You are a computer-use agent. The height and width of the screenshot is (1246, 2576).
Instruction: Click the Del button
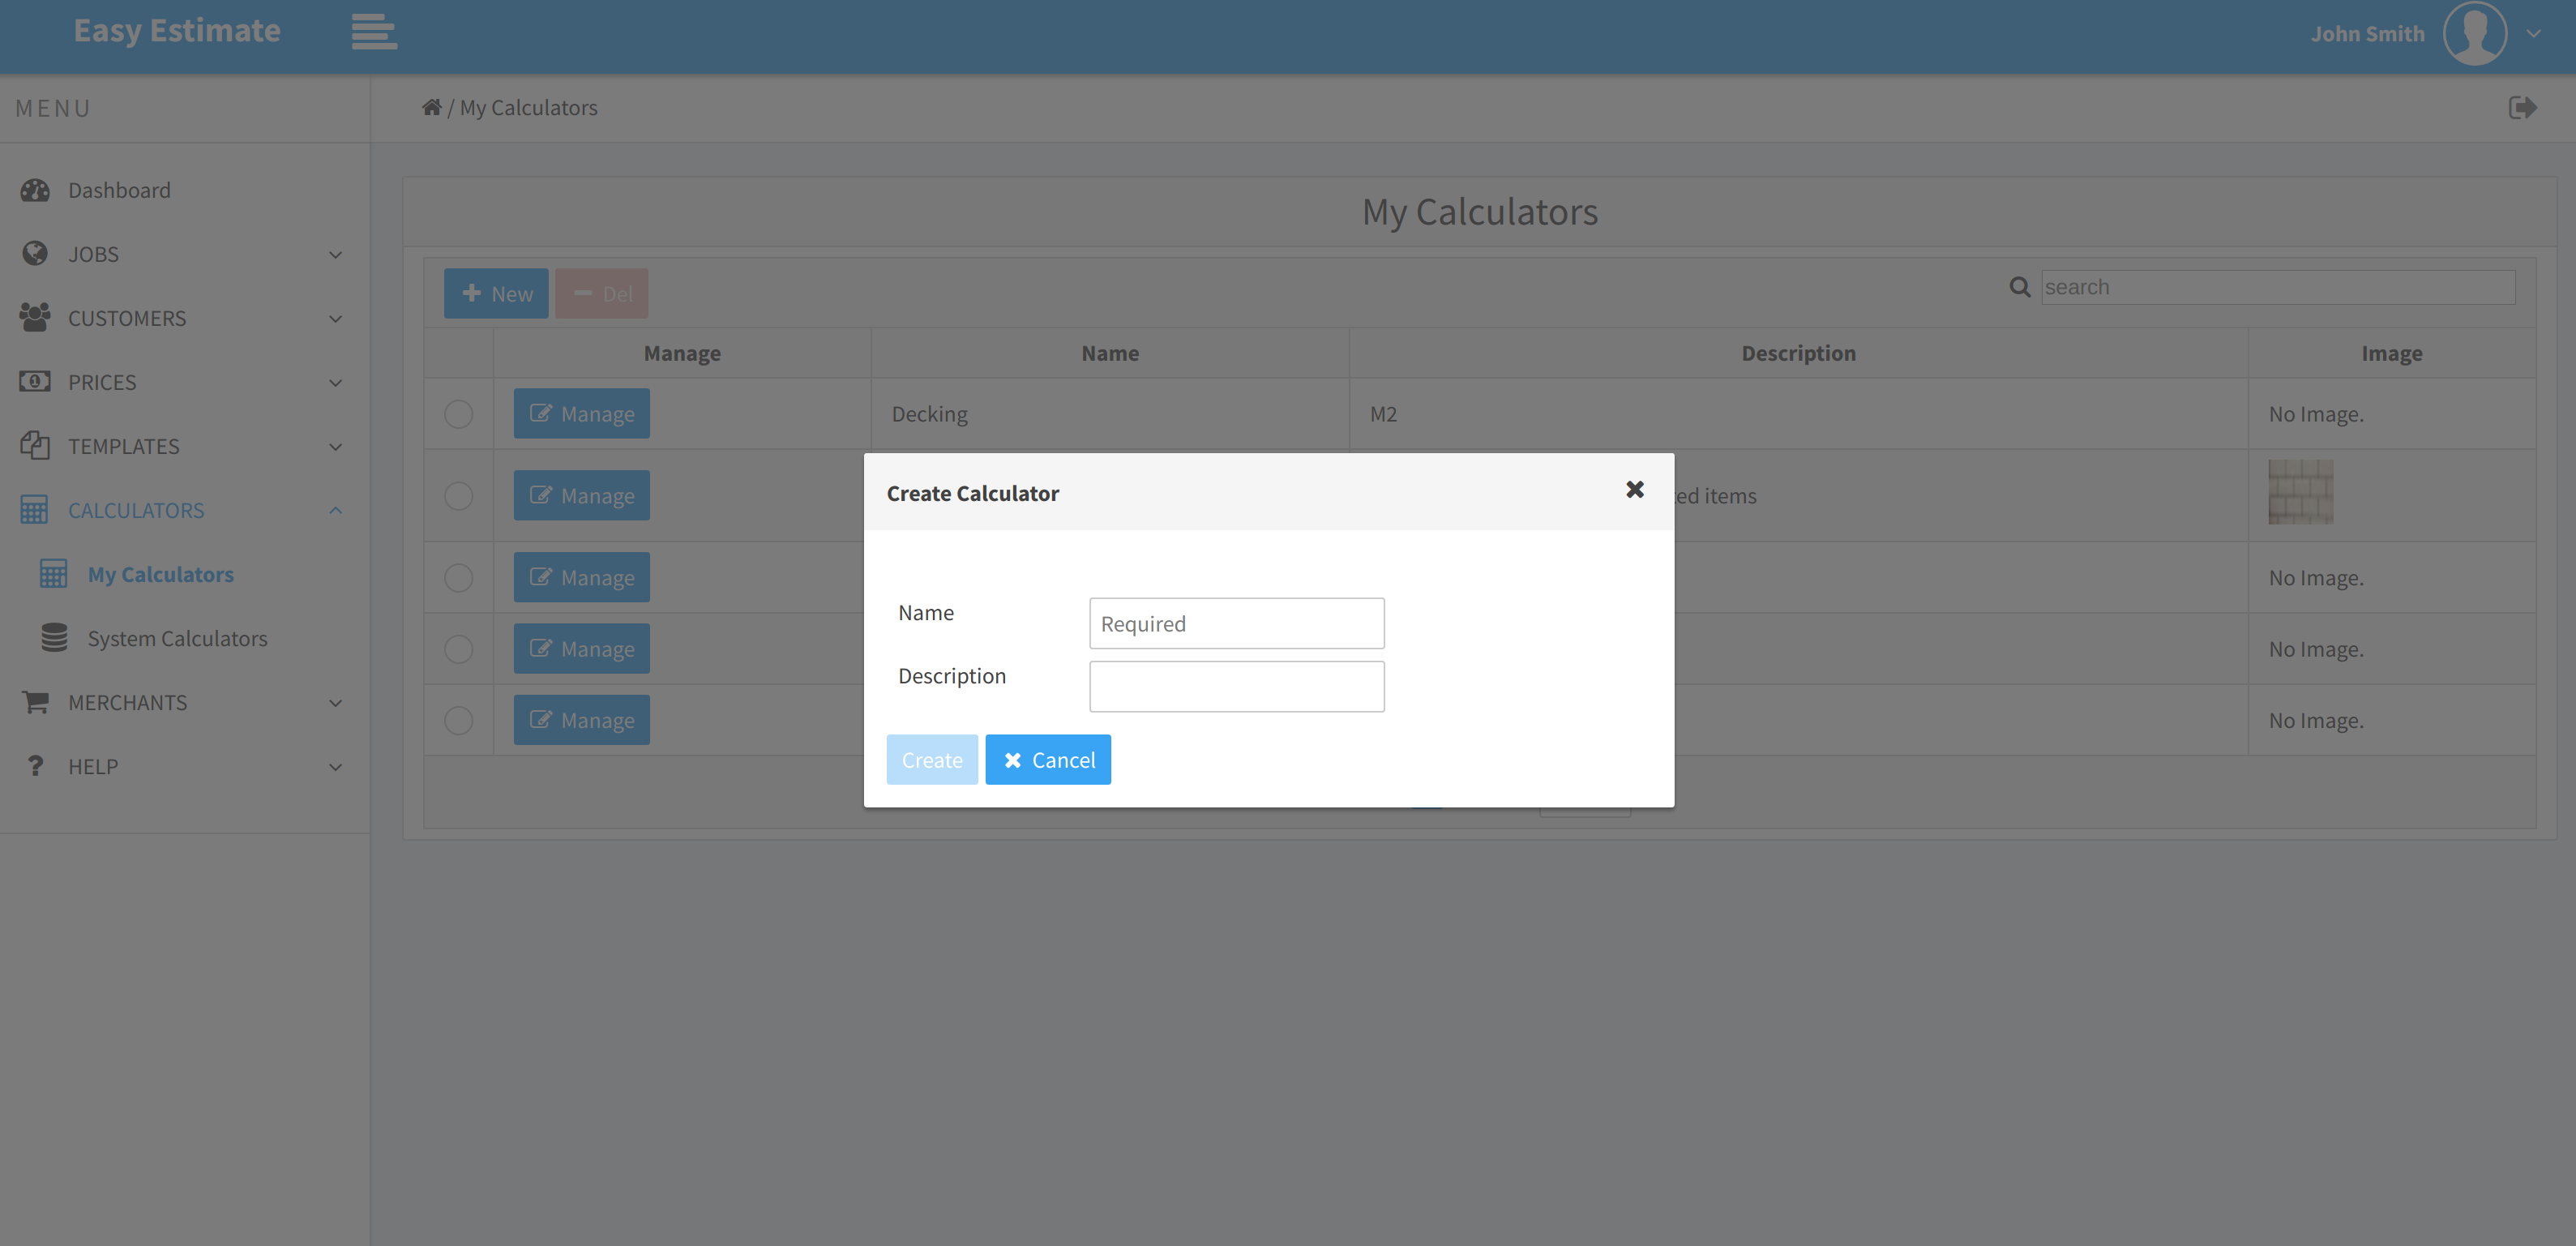(x=602, y=293)
